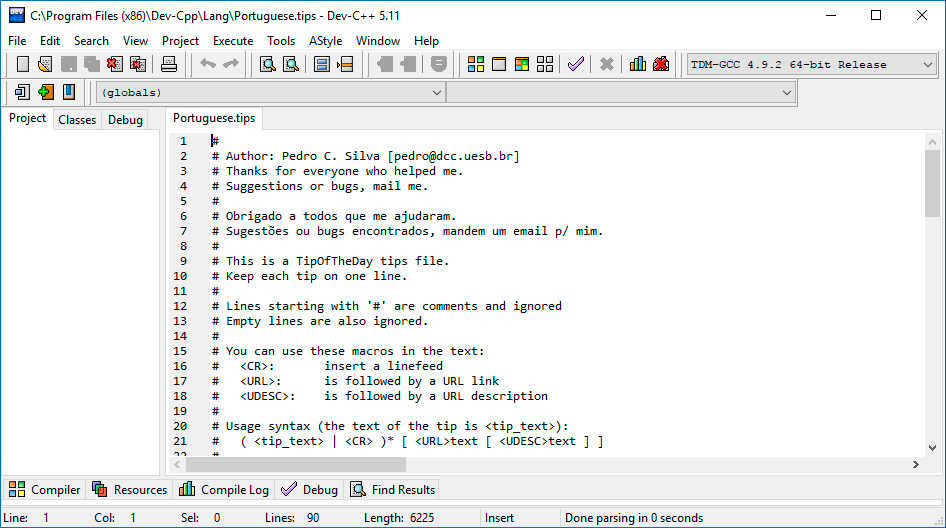946x528 pixels.
Task: Click "Done parsing in 0 seconds" status text
Action: coord(633,518)
